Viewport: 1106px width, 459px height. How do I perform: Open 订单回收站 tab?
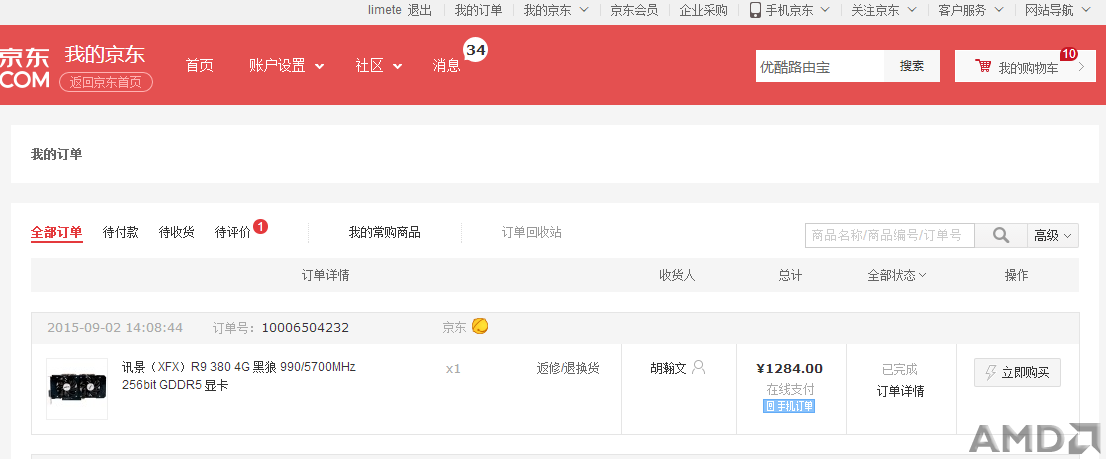click(532, 233)
